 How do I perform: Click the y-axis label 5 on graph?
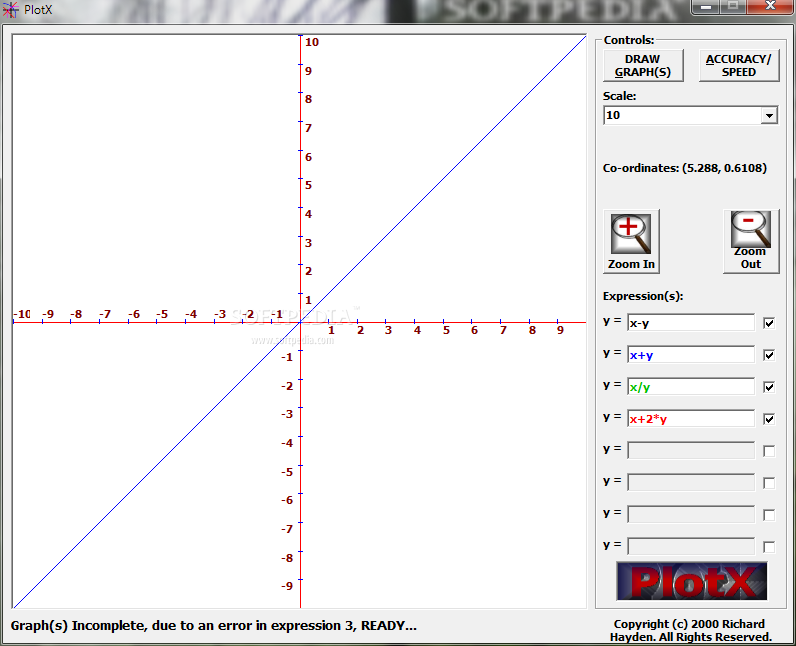[x=308, y=185]
